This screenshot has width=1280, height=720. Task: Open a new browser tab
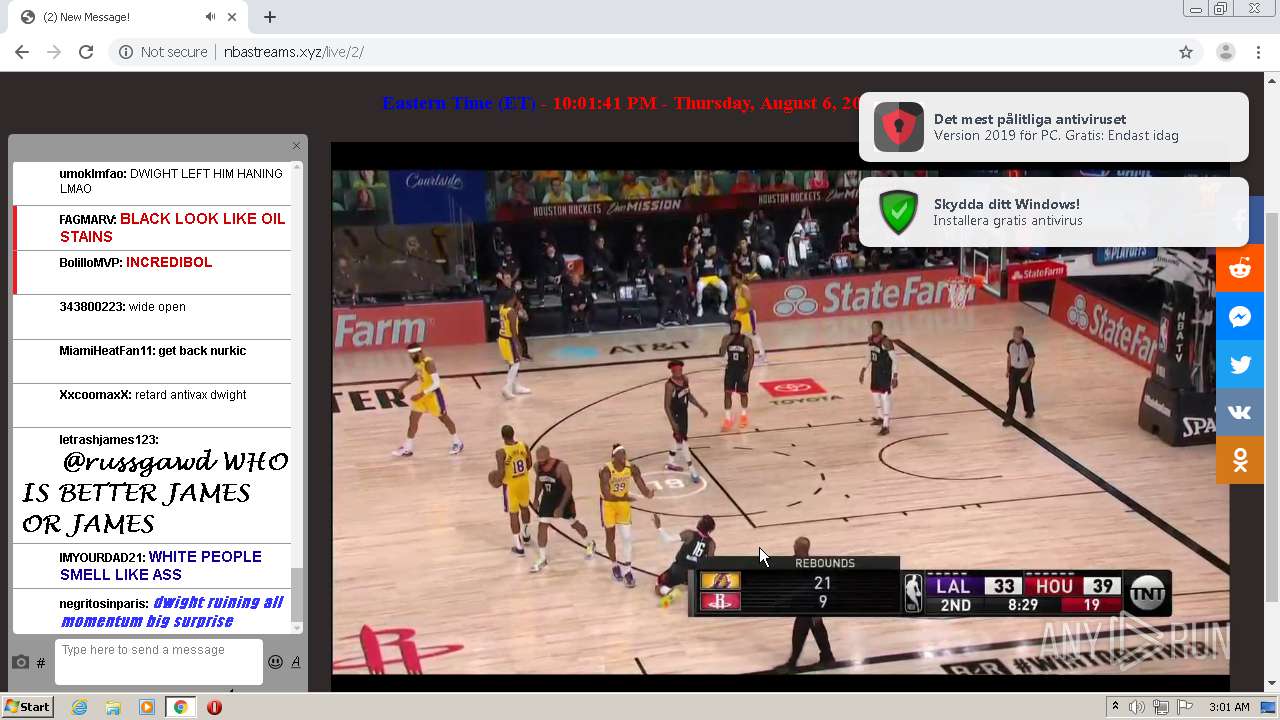coord(270,17)
